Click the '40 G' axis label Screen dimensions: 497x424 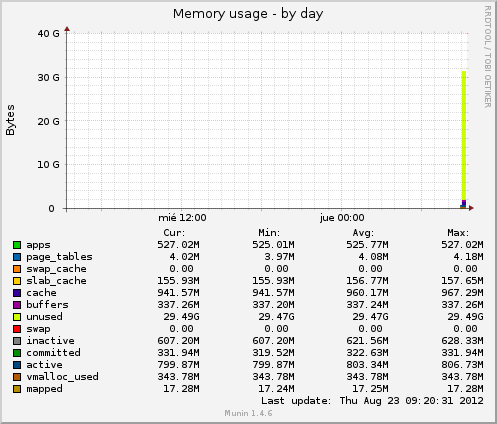48,34
